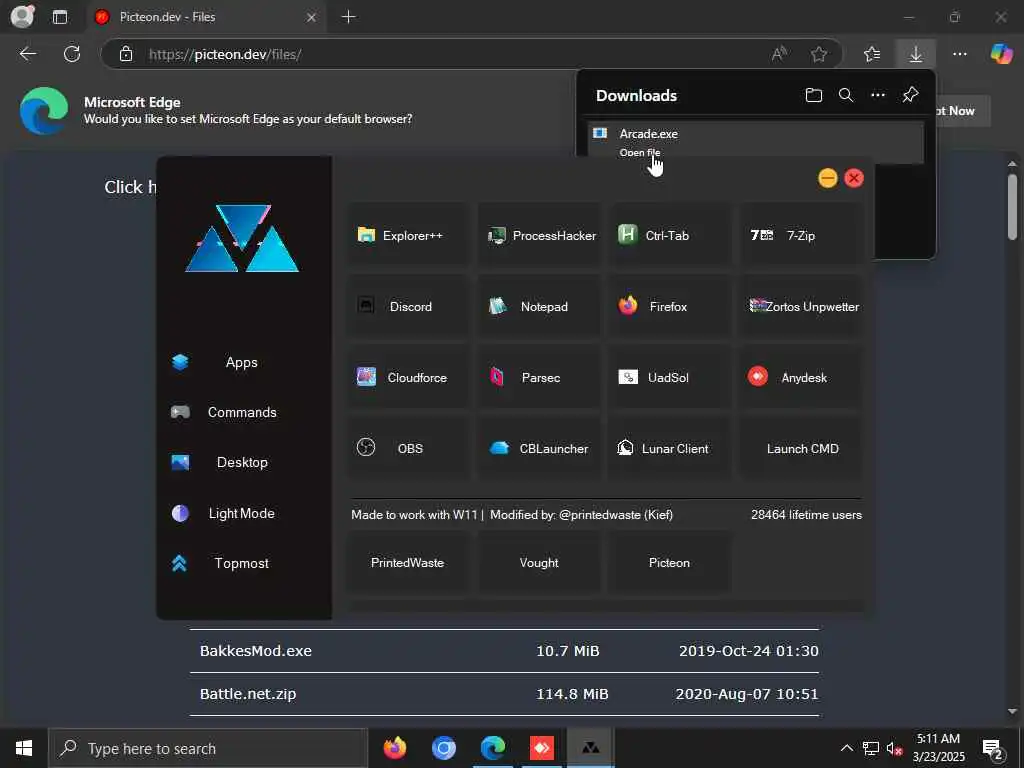Launch Cloudforce app tile
Screen dimensions: 1024x768
click(406, 377)
